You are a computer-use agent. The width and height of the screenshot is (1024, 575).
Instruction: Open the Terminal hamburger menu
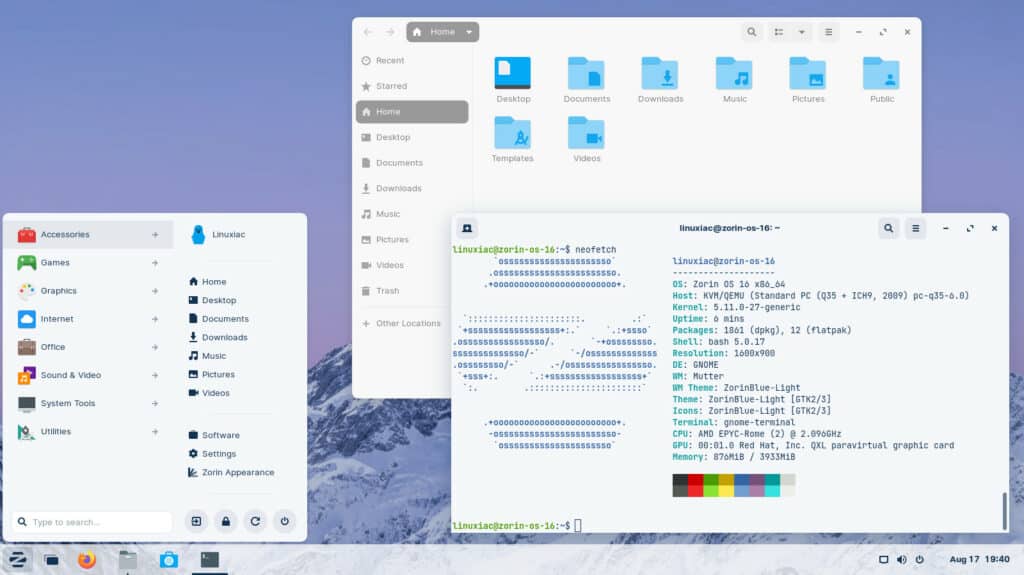(916, 229)
